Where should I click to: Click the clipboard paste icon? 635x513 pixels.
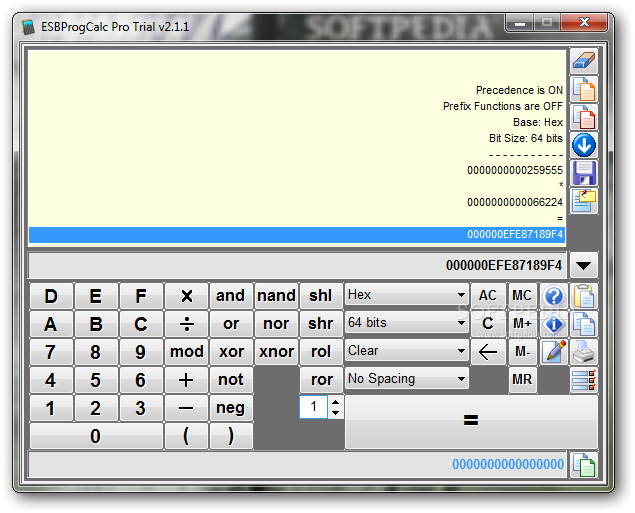(x=584, y=296)
